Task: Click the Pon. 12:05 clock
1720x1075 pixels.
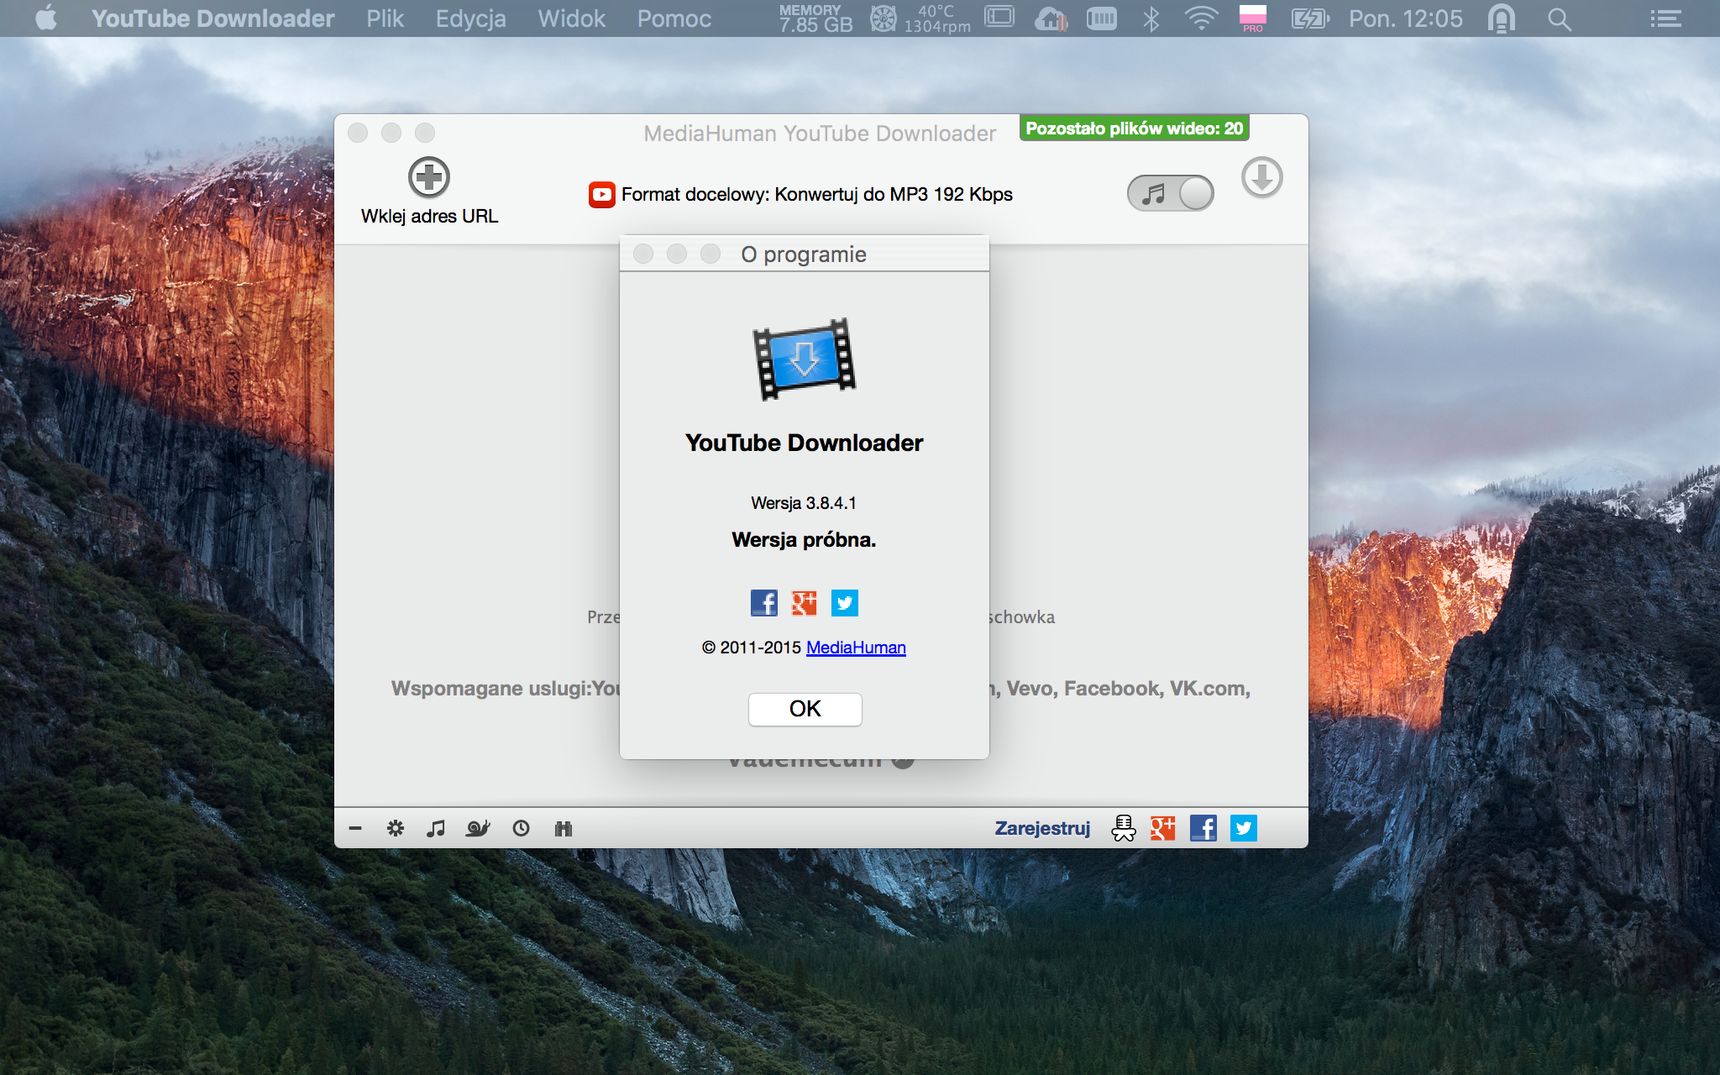Action: (x=1405, y=18)
